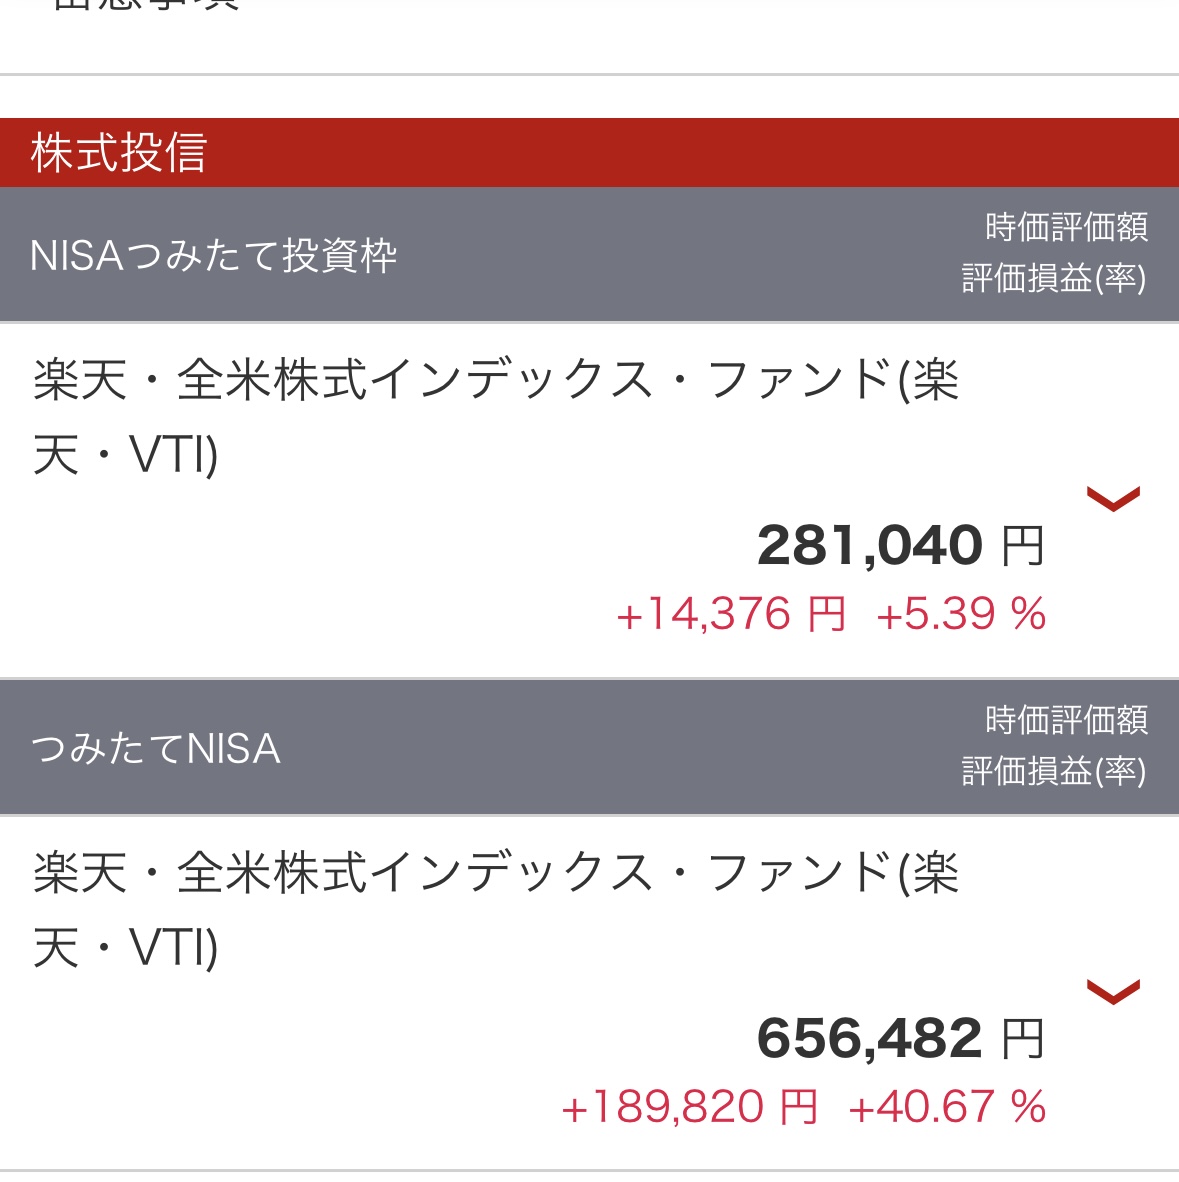This screenshot has width=1179, height=1182.
Task: Click the partially visible text at the top
Action: click(146, 6)
